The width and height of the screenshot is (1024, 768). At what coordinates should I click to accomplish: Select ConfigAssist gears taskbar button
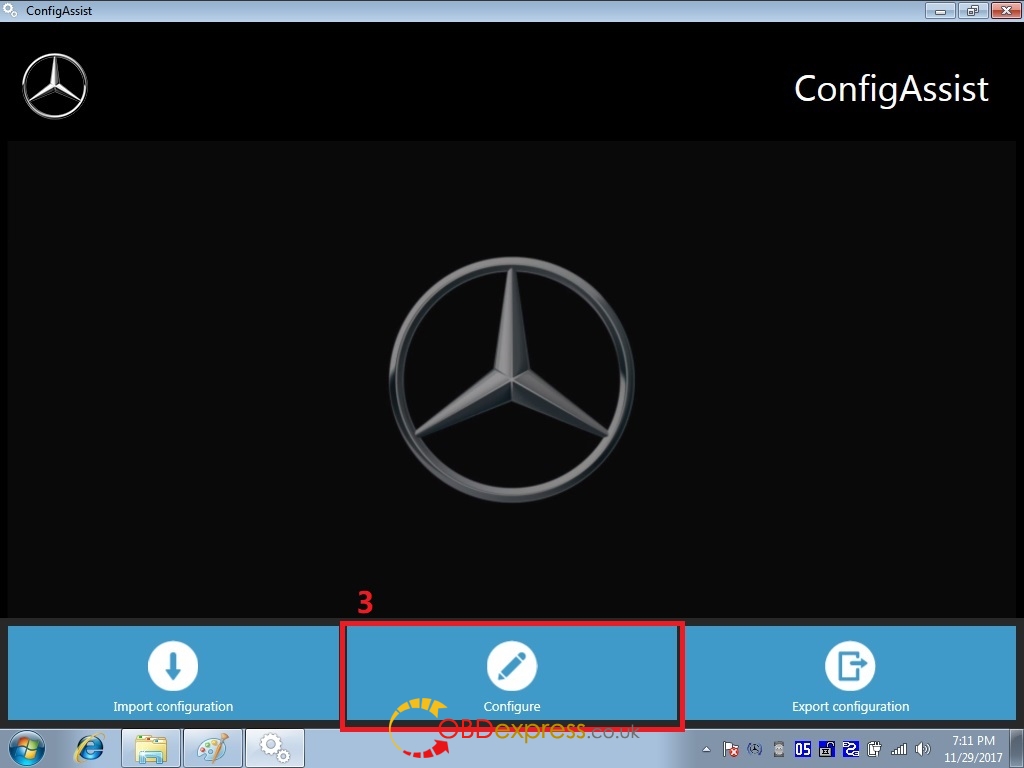click(x=274, y=748)
